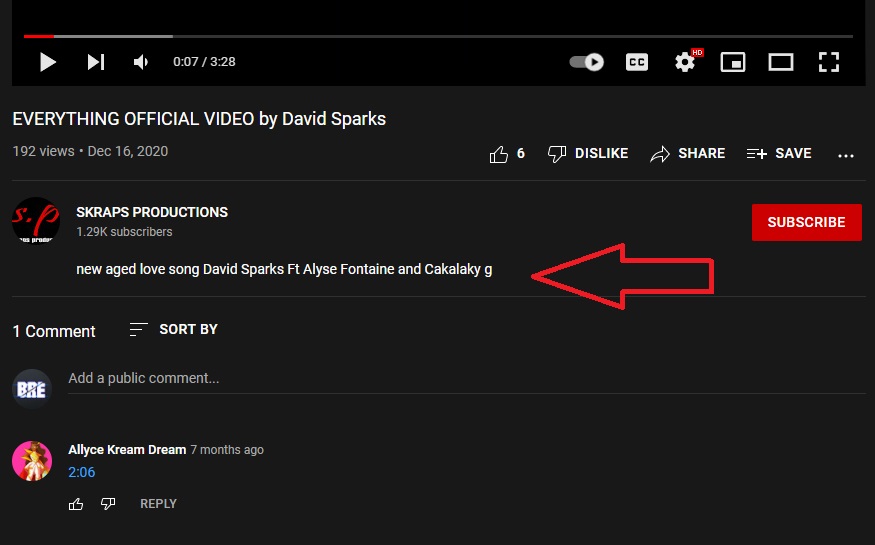Switch to theater mode
This screenshot has height=545, width=875.
[781, 62]
